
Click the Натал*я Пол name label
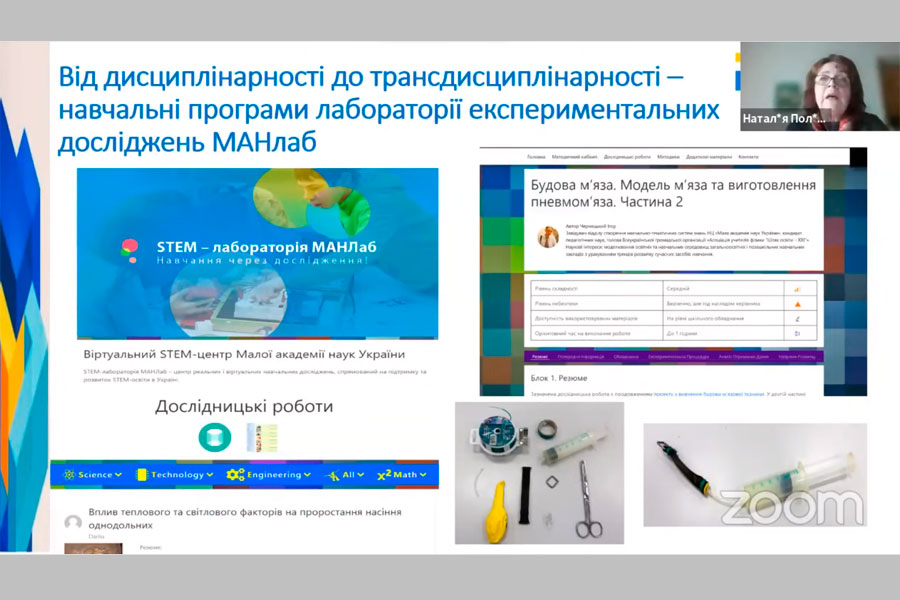point(783,119)
